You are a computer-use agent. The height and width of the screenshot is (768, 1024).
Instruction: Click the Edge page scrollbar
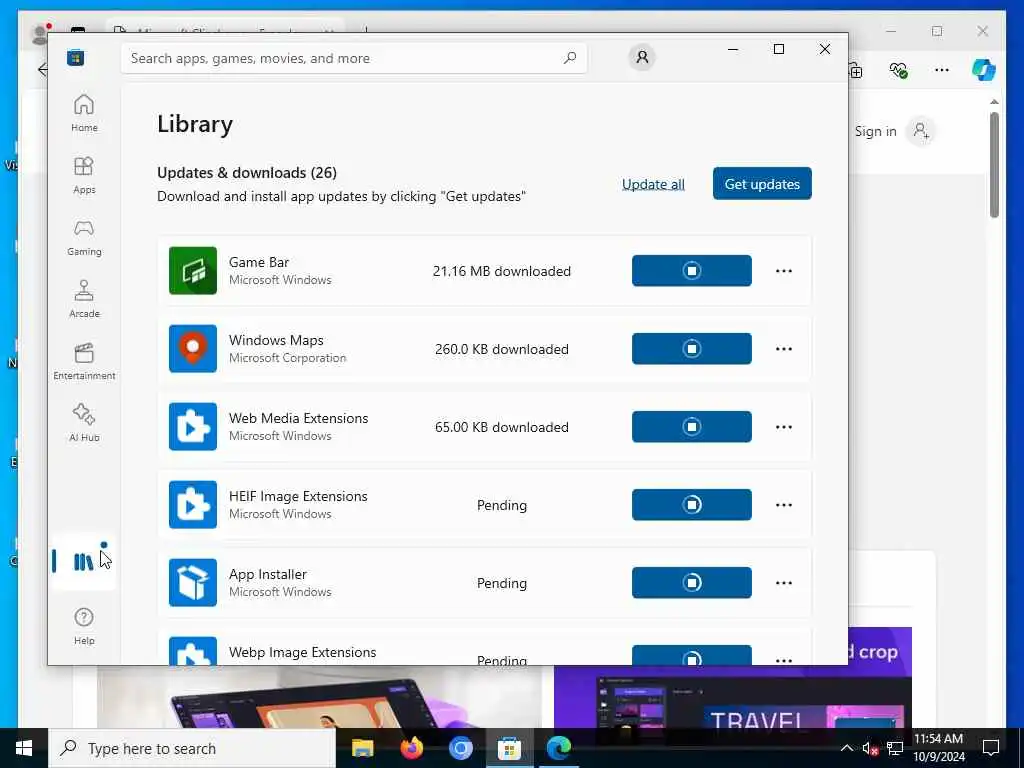click(x=994, y=165)
